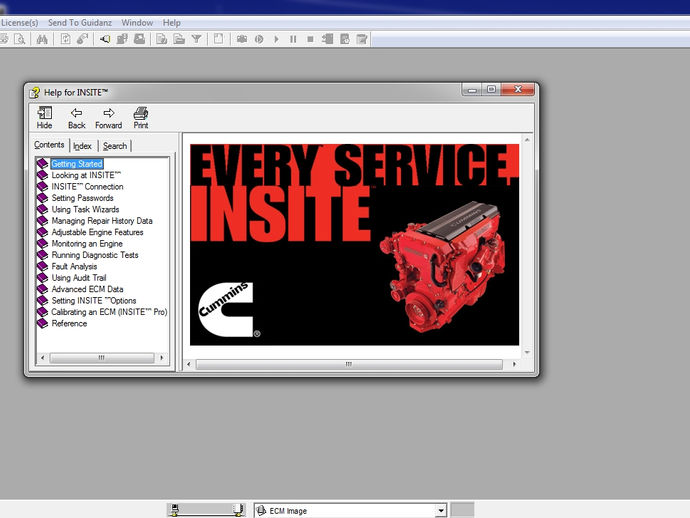Screen dimensions: 690x518
Task: Click the book icon beside Advanced ECM Data
Action: 43,289
